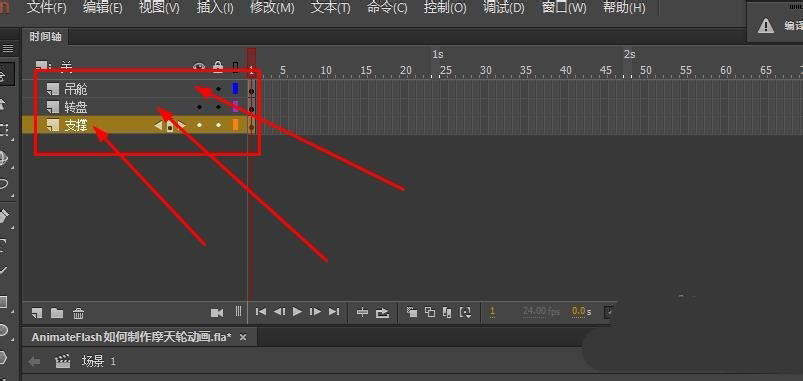Select 场景 1 in the edit bar
803x381 pixels.
[99, 362]
